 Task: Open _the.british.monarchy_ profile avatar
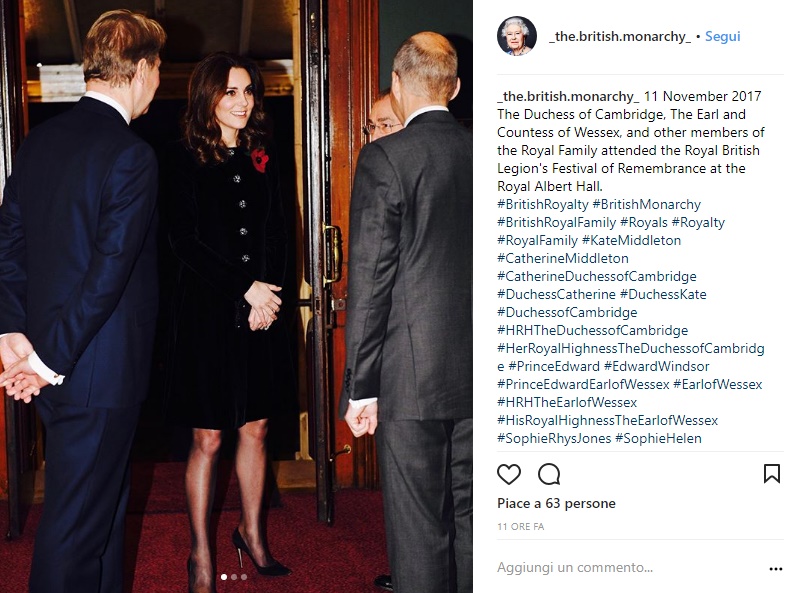pyautogui.click(x=517, y=36)
